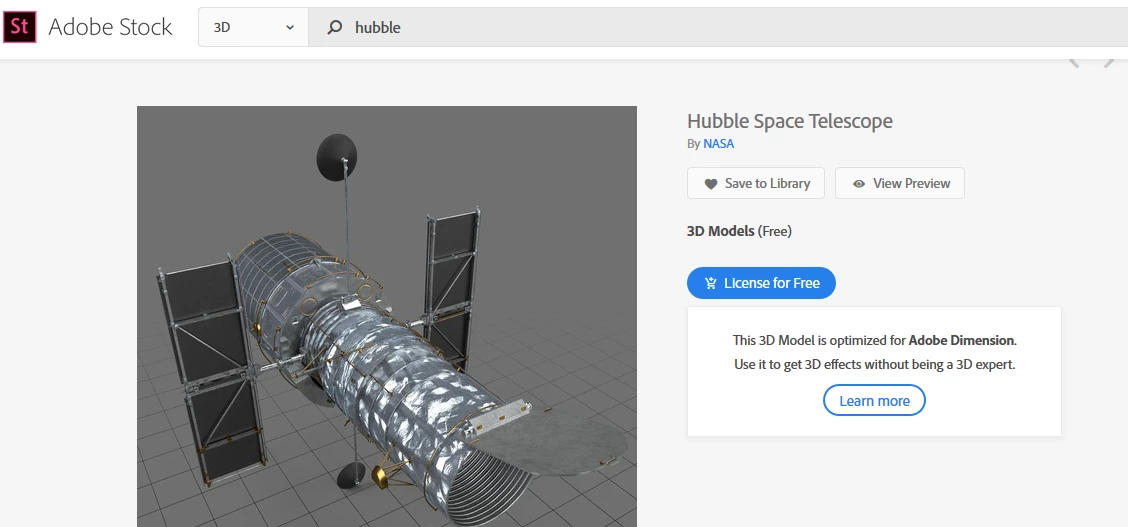Open the NASA contributor link
This screenshot has height=527, width=1128.
pos(719,143)
